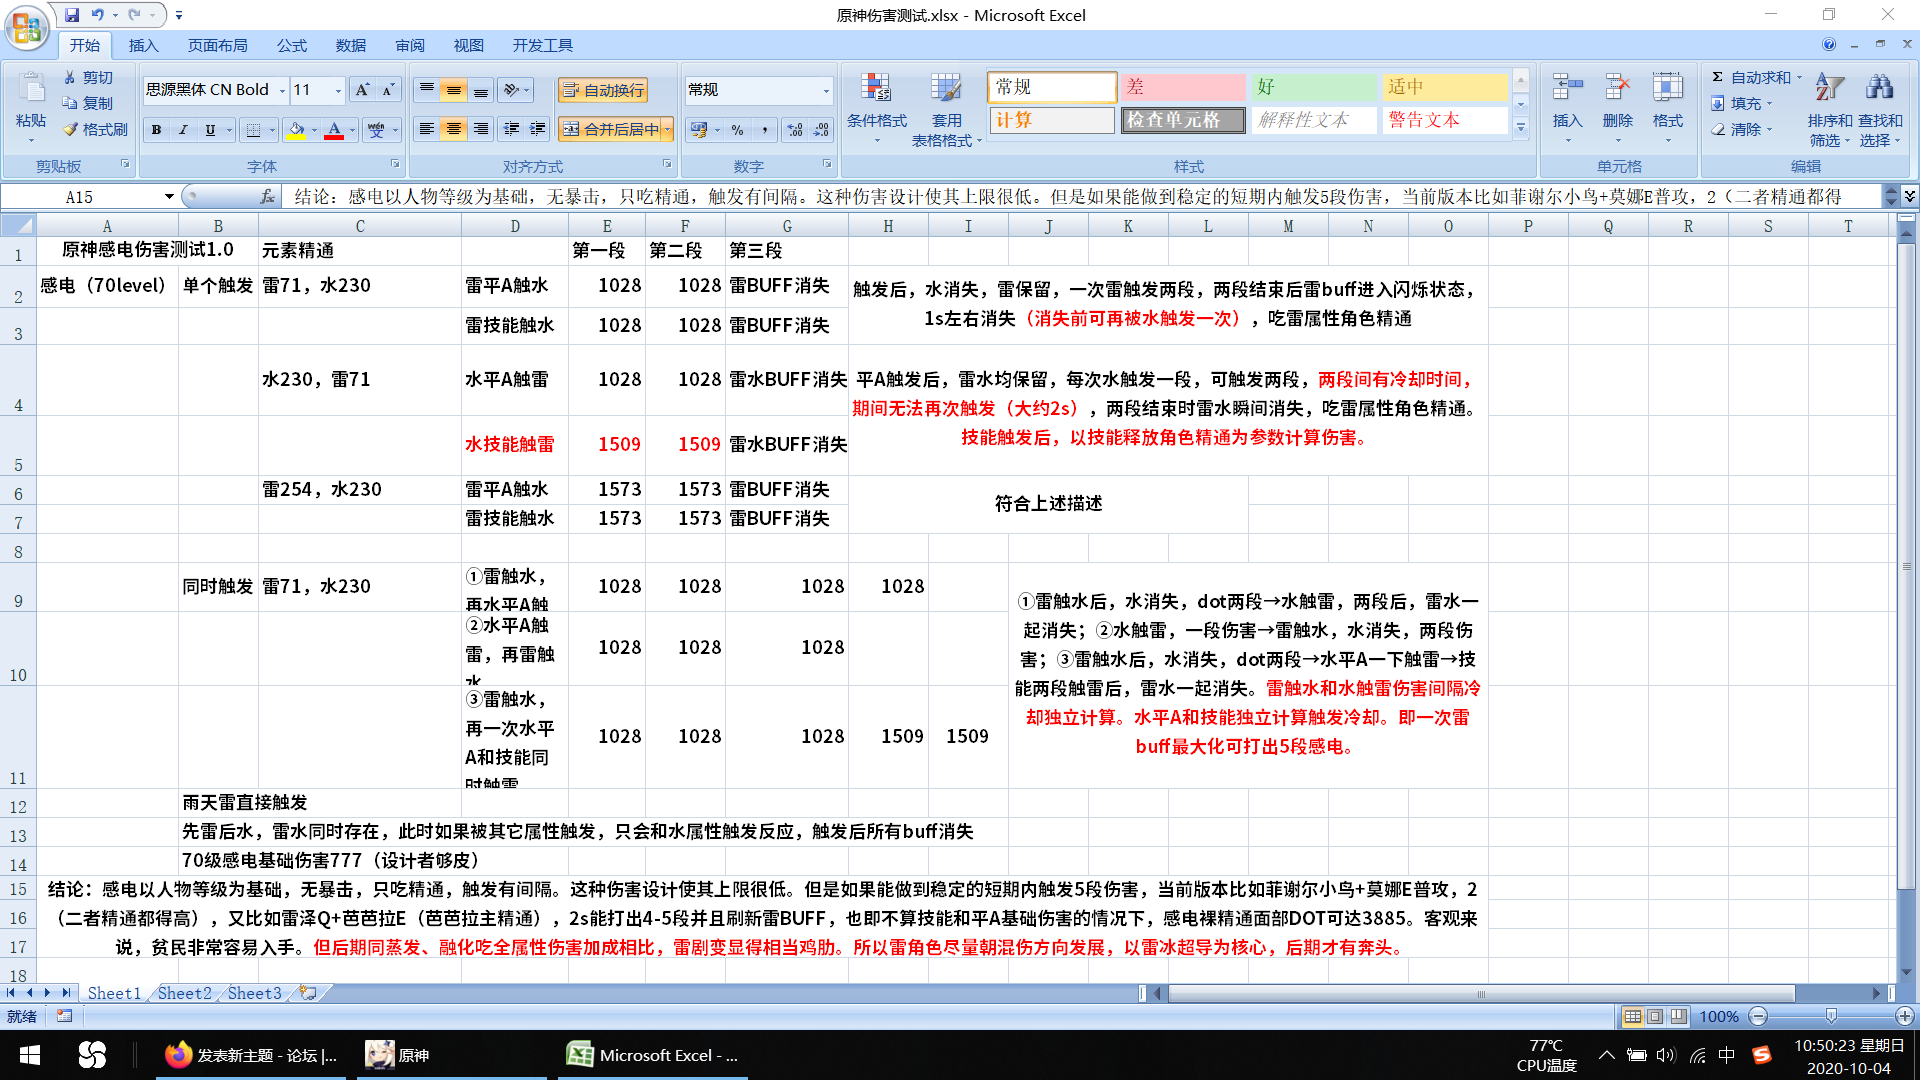Click the orientation text angle icon
The height and width of the screenshot is (1080, 1920).
512,90
